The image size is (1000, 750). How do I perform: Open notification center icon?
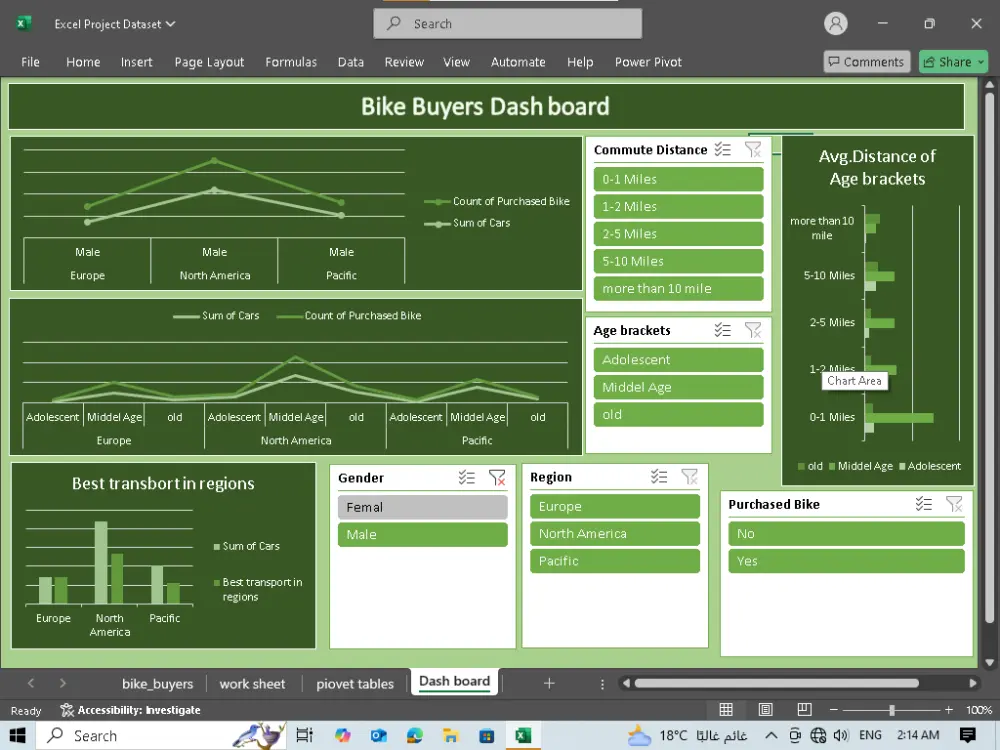967,735
